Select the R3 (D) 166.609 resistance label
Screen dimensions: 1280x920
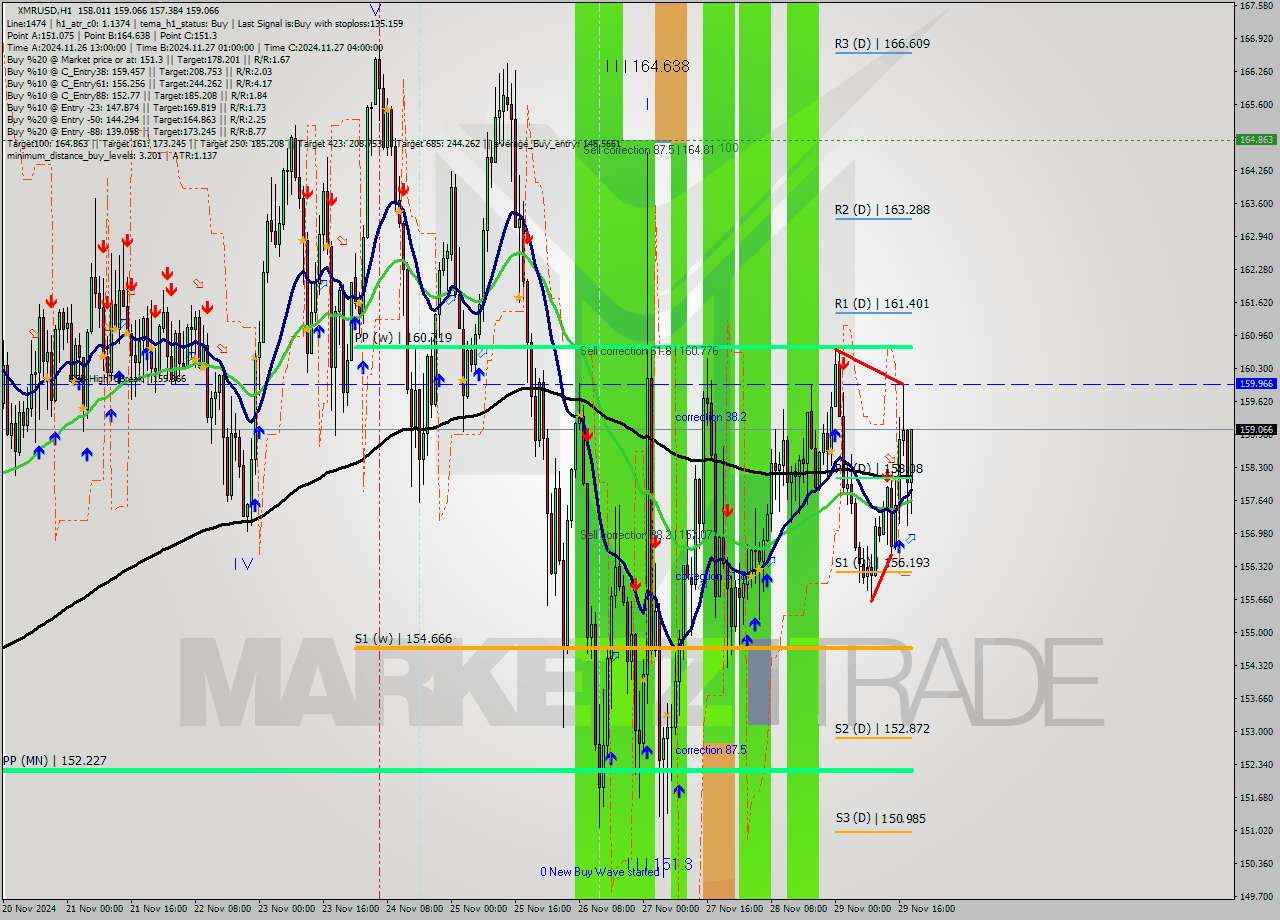click(x=883, y=44)
